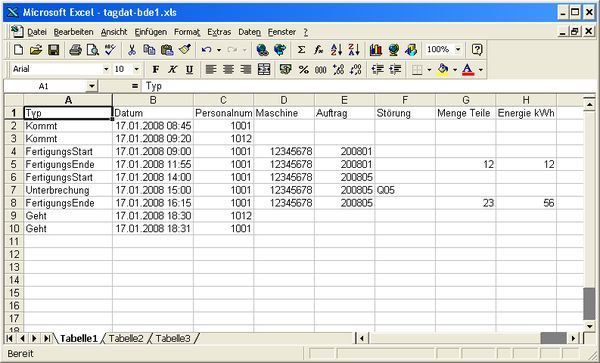Open the Arial font name dropdown
The height and width of the screenshot is (363, 600).
click(106, 70)
